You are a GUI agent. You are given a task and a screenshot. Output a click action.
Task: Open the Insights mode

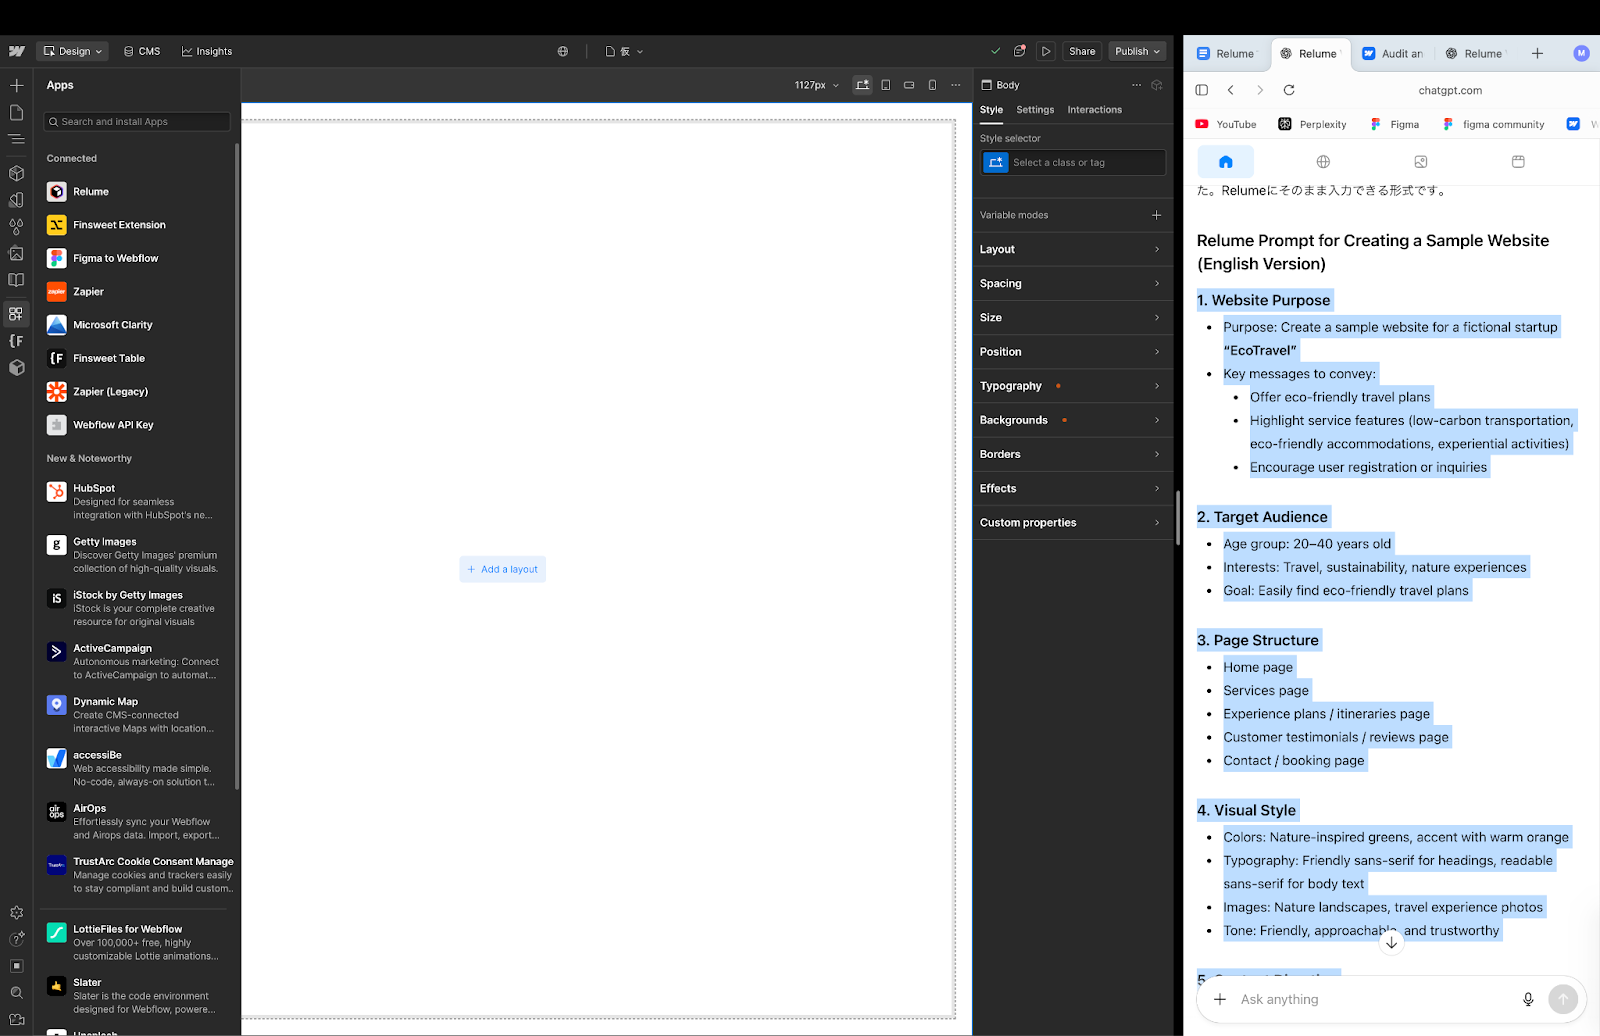pos(207,51)
